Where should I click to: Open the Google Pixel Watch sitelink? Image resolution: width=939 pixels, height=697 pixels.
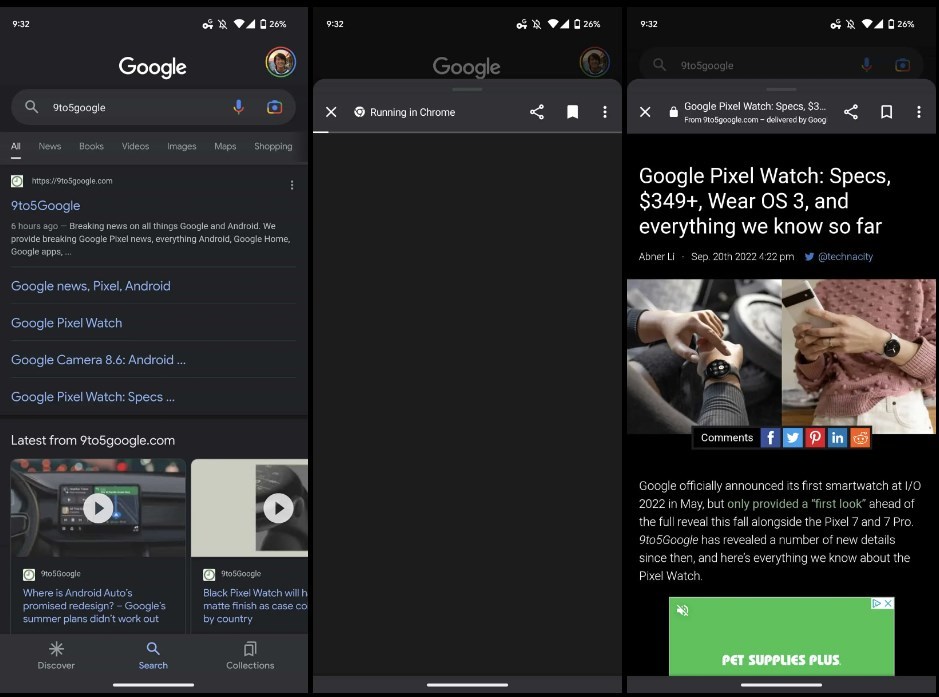66,323
